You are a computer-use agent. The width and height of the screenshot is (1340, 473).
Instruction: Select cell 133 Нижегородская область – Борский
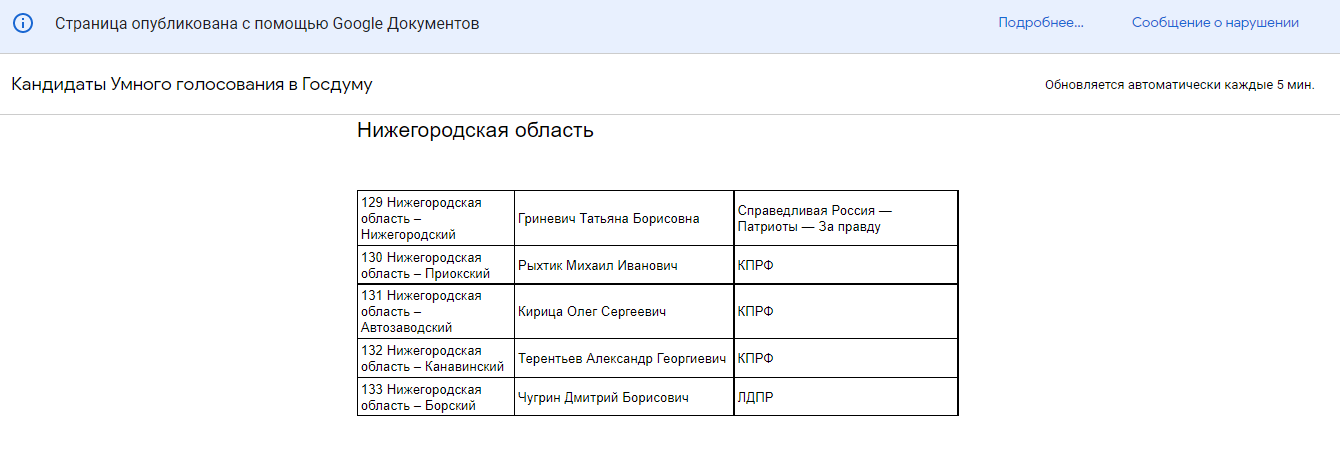coord(436,397)
